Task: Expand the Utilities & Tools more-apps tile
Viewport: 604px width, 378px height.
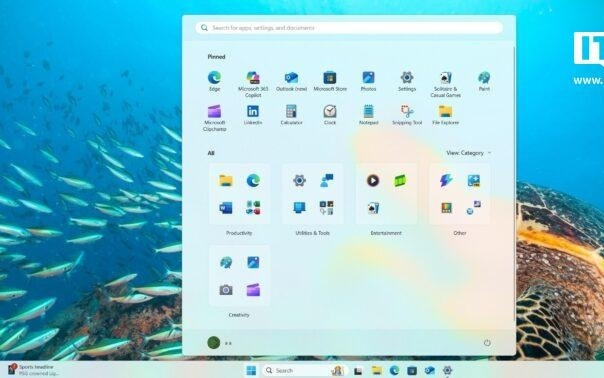Action: (x=327, y=208)
